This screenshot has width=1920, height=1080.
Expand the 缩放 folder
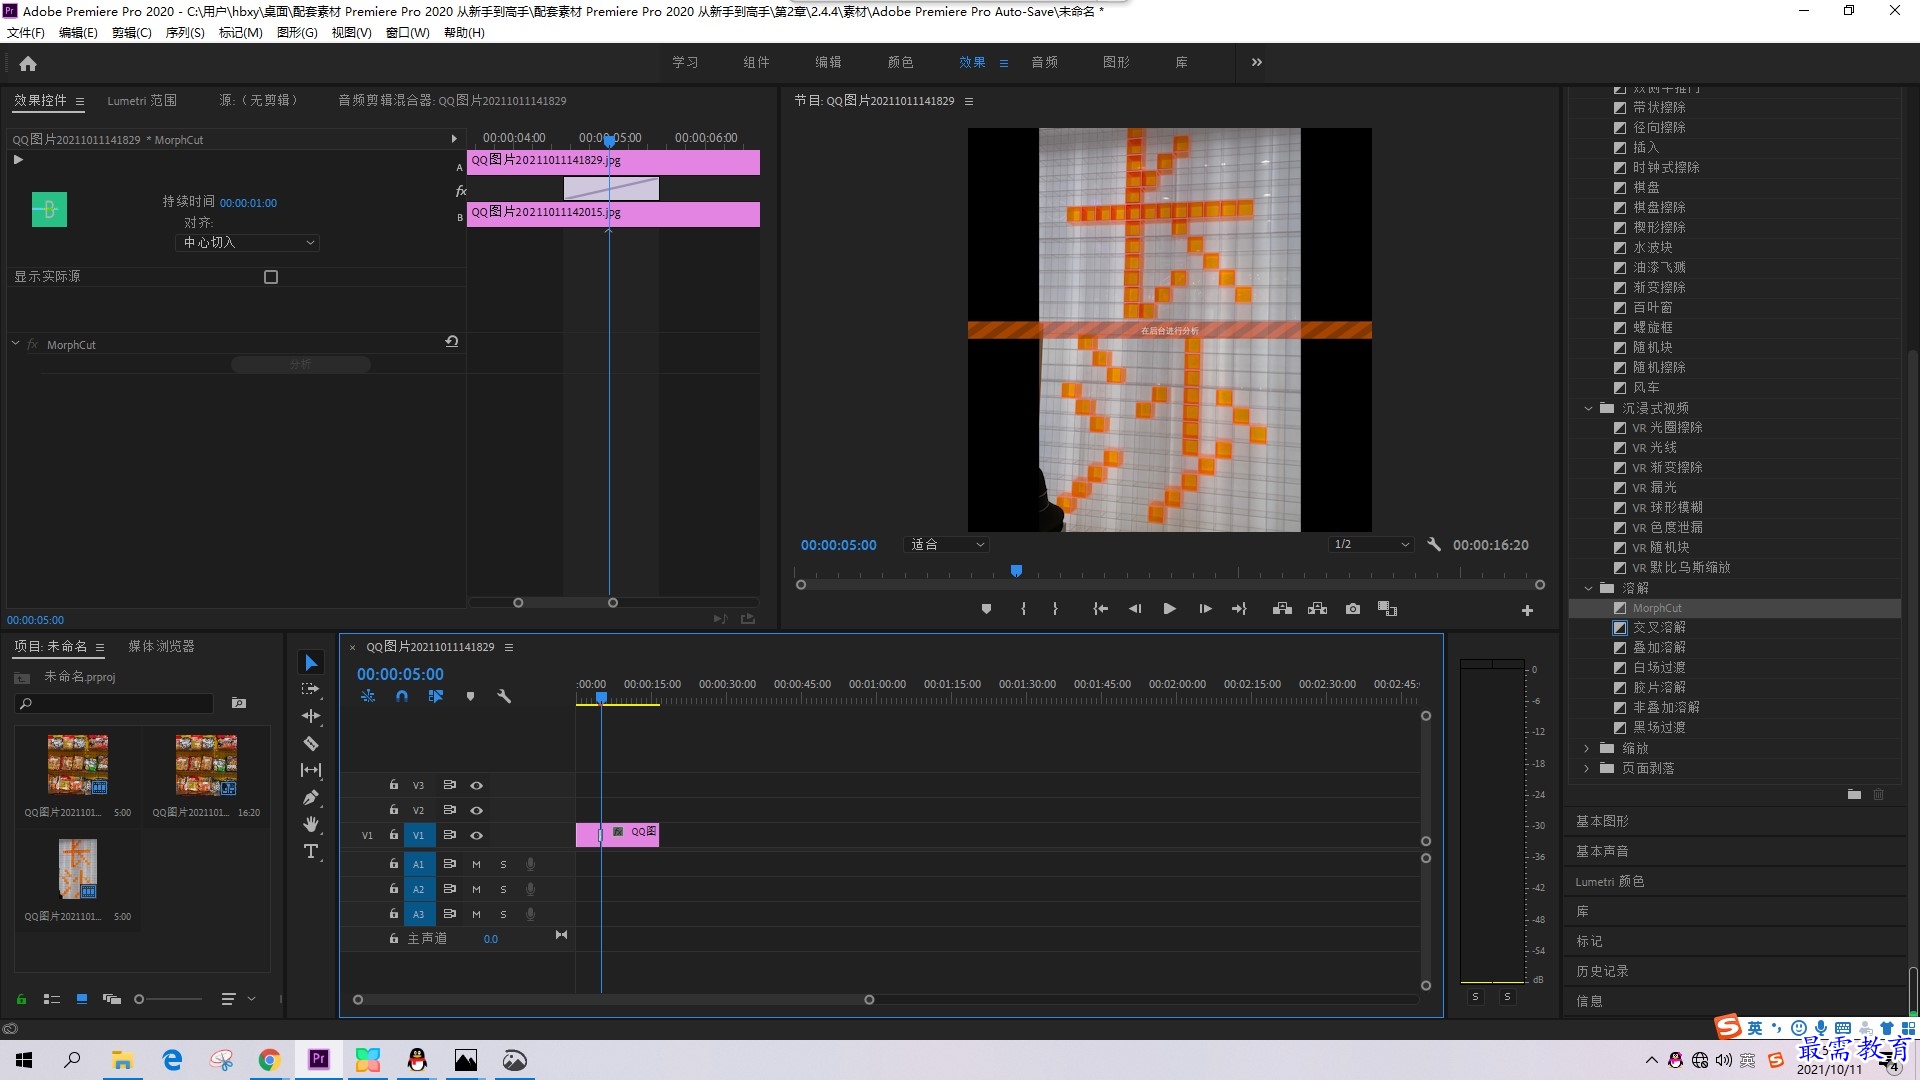[1587, 748]
